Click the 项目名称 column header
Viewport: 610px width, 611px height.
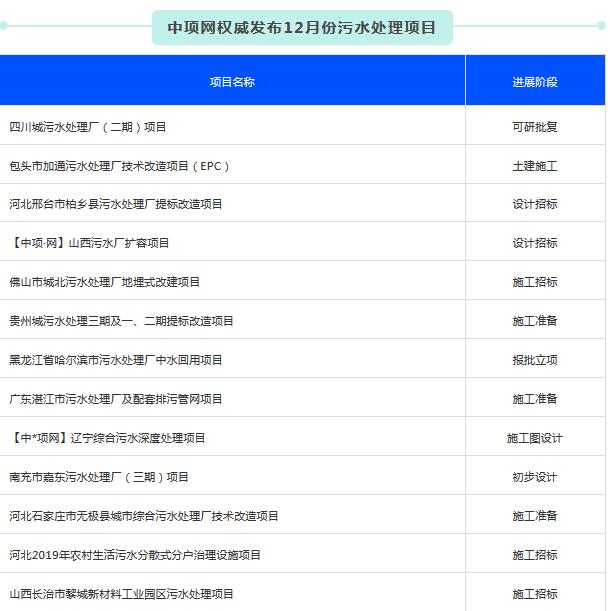pyautogui.click(x=232, y=82)
